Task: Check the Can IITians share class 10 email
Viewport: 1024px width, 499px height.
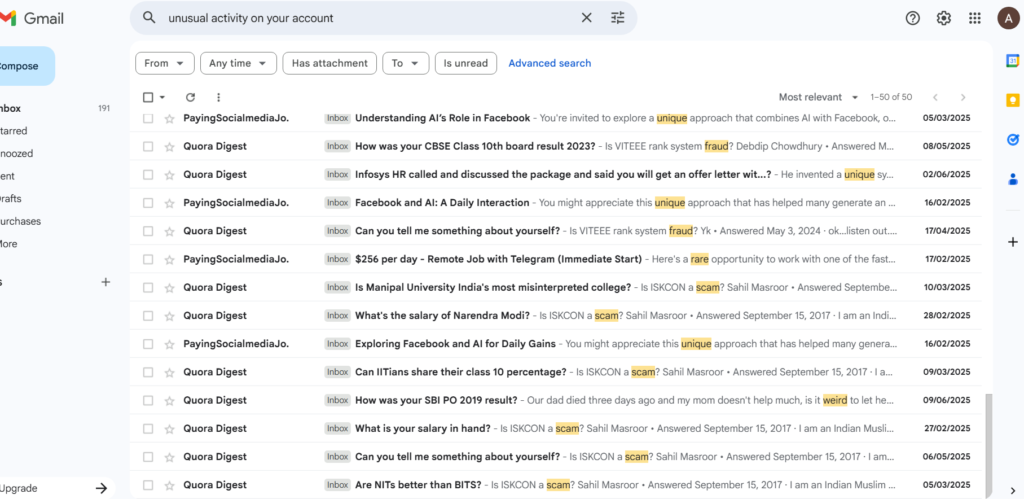Action: [148, 372]
